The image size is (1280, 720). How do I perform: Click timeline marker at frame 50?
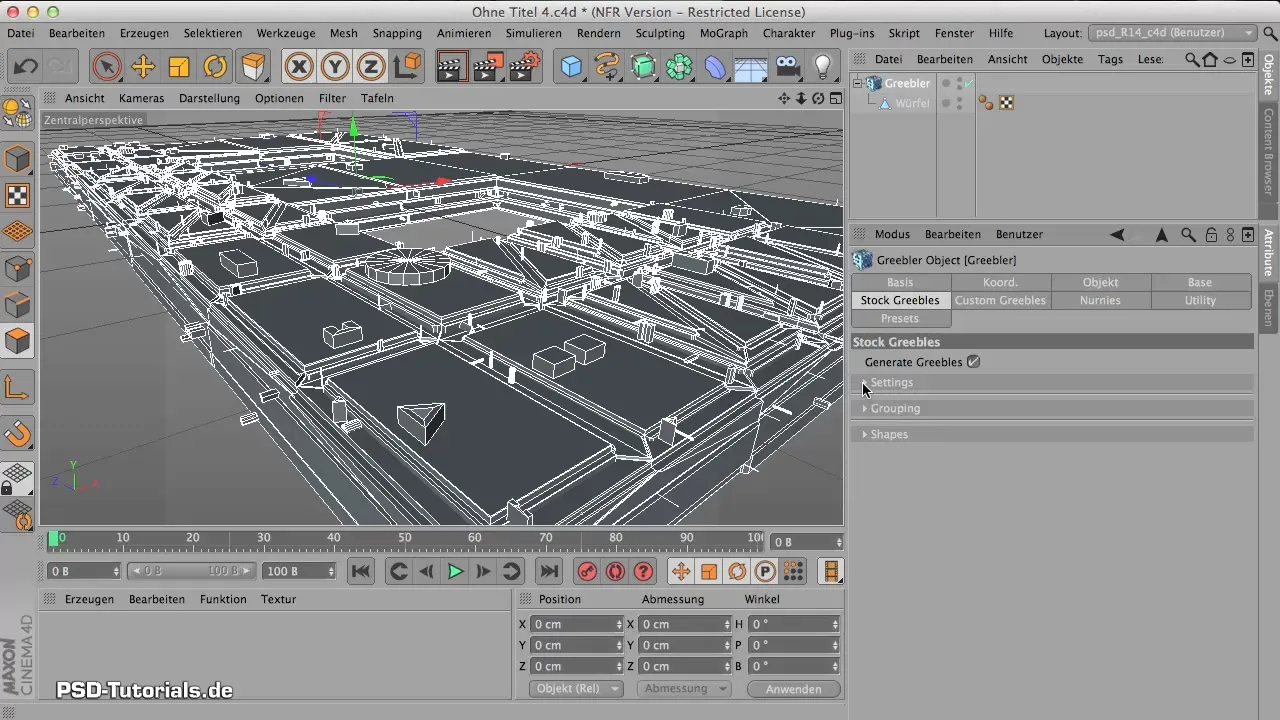(x=405, y=538)
